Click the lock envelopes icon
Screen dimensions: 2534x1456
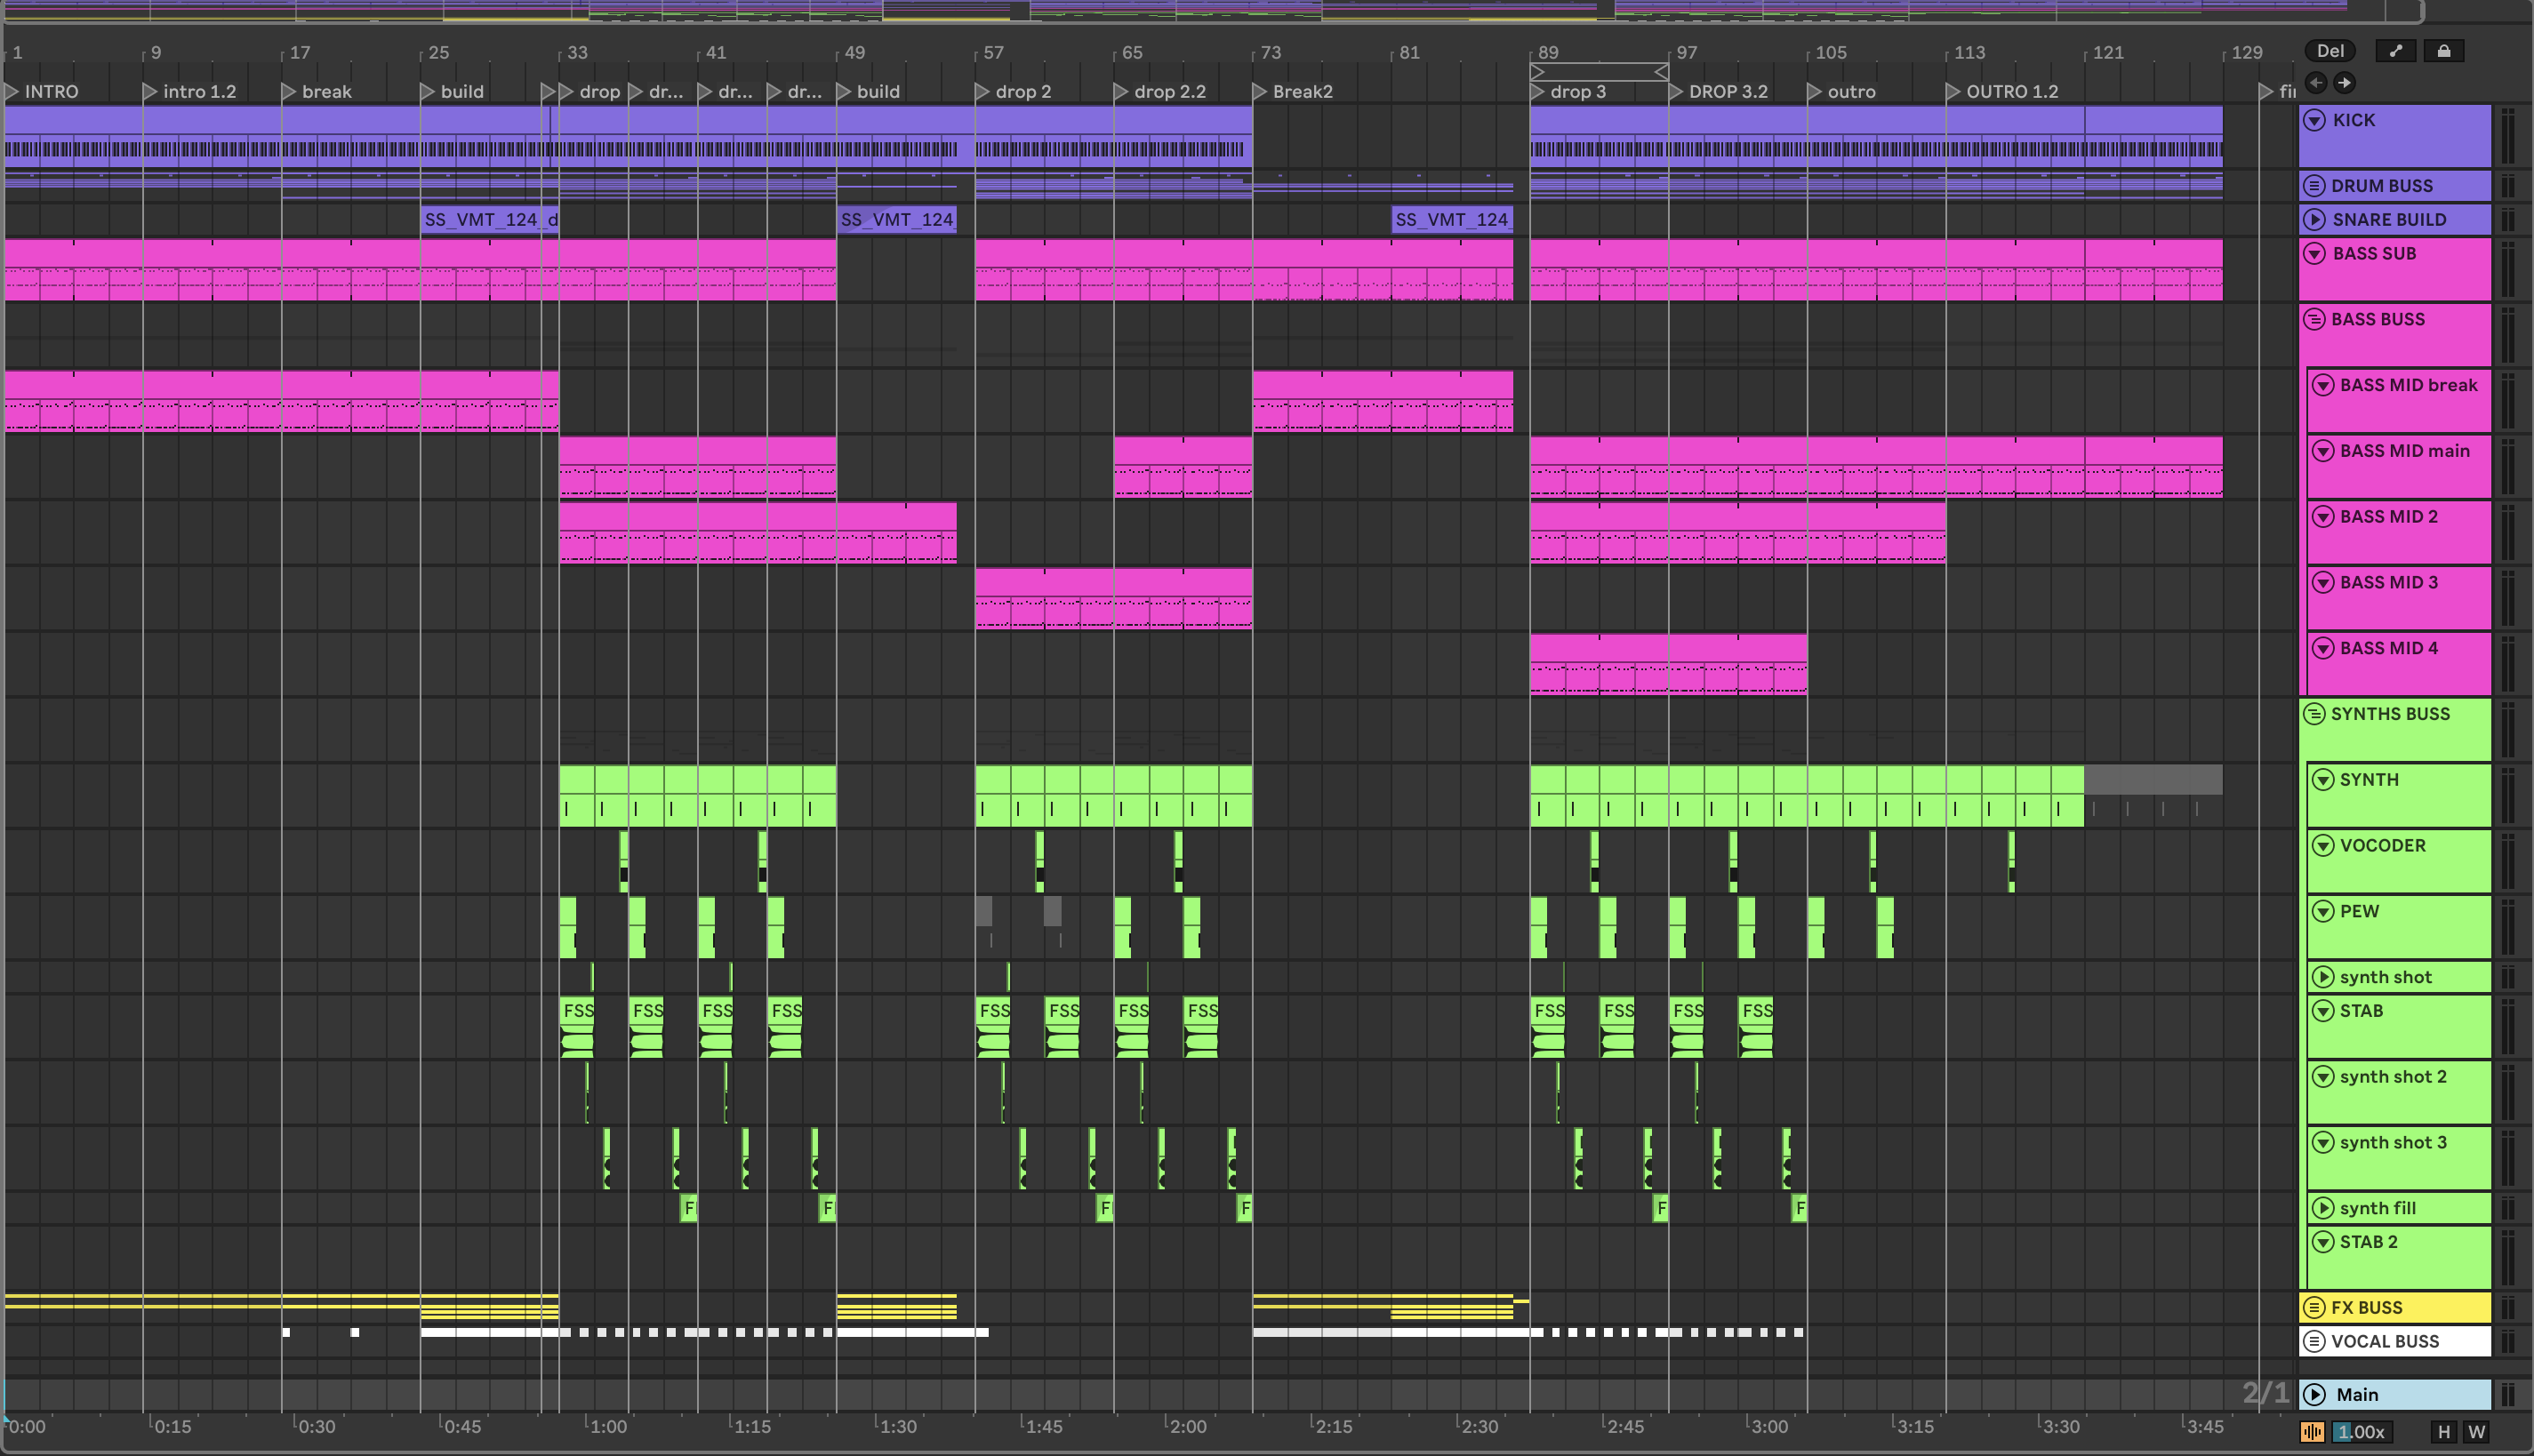pyautogui.click(x=2443, y=51)
